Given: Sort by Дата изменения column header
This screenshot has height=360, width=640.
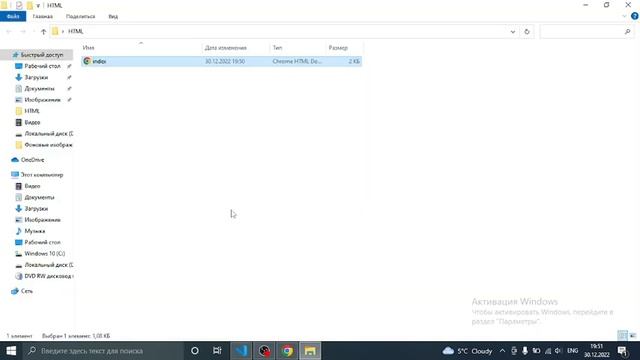Looking at the screenshot, I should [x=236, y=48].
